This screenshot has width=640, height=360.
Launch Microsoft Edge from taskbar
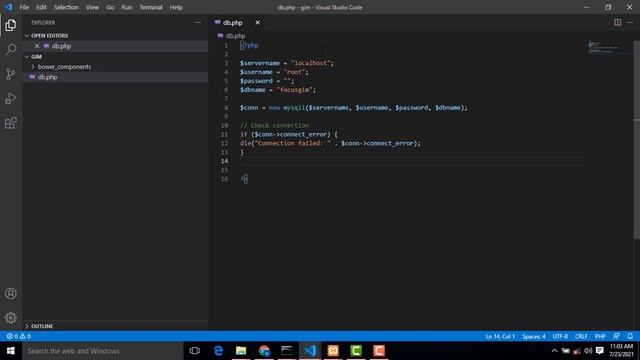point(218,351)
